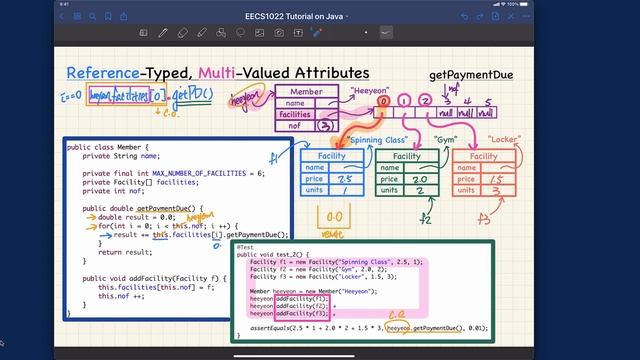Screen dimensions: 640x360
Task: Tap the 'public class Member {' code line
Action: (x=108, y=147)
